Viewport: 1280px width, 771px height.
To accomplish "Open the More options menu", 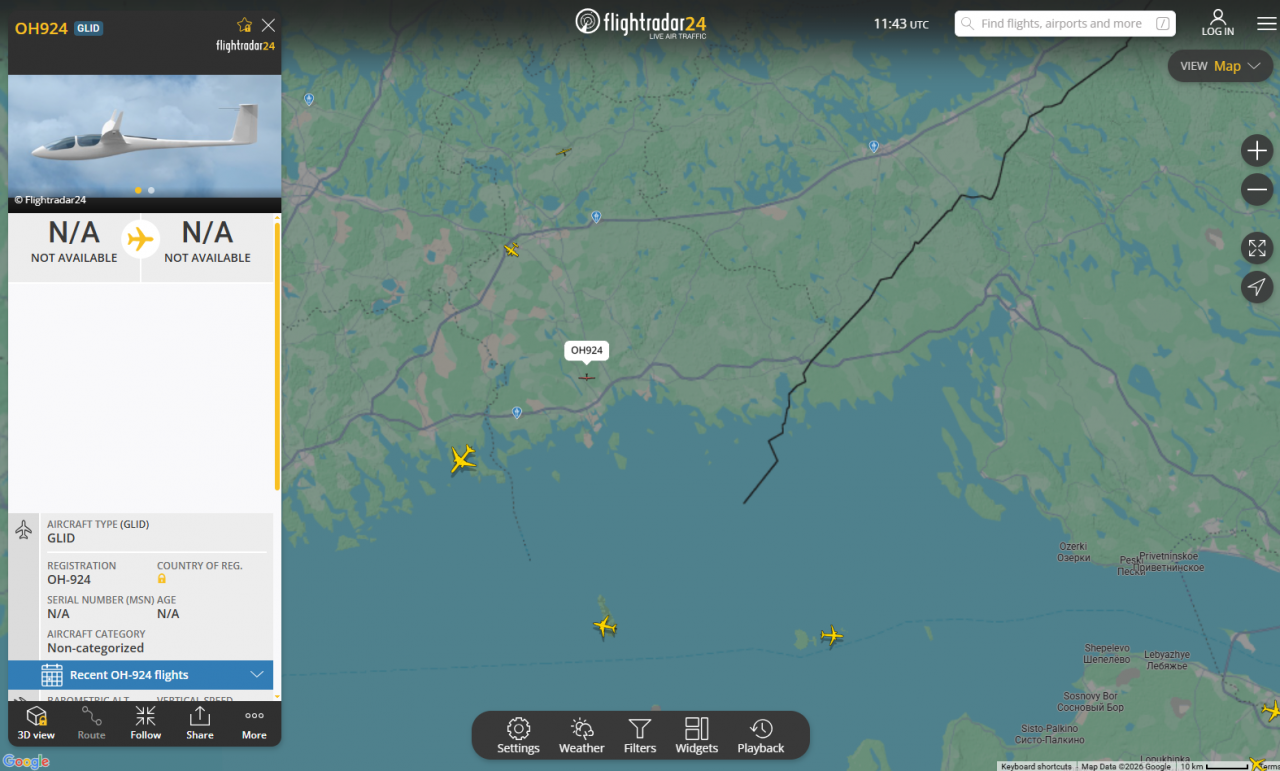I will point(254,723).
